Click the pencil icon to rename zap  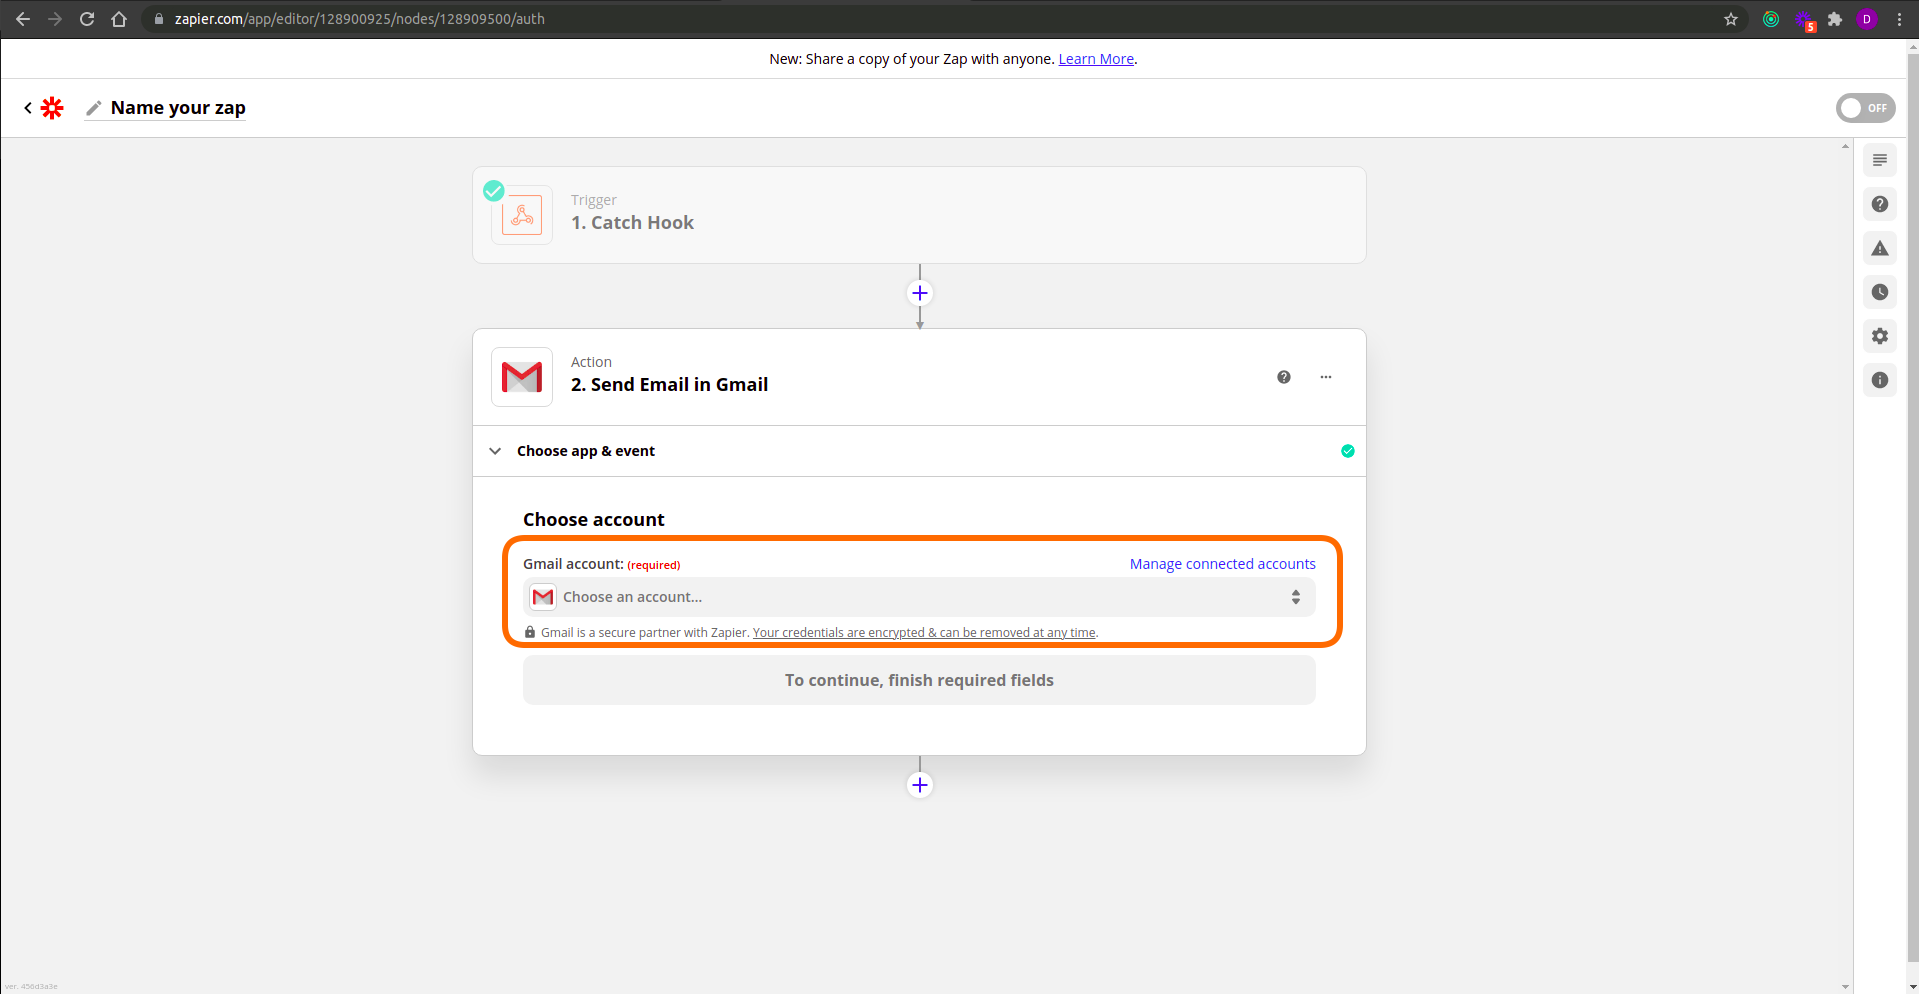pos(94,108)
